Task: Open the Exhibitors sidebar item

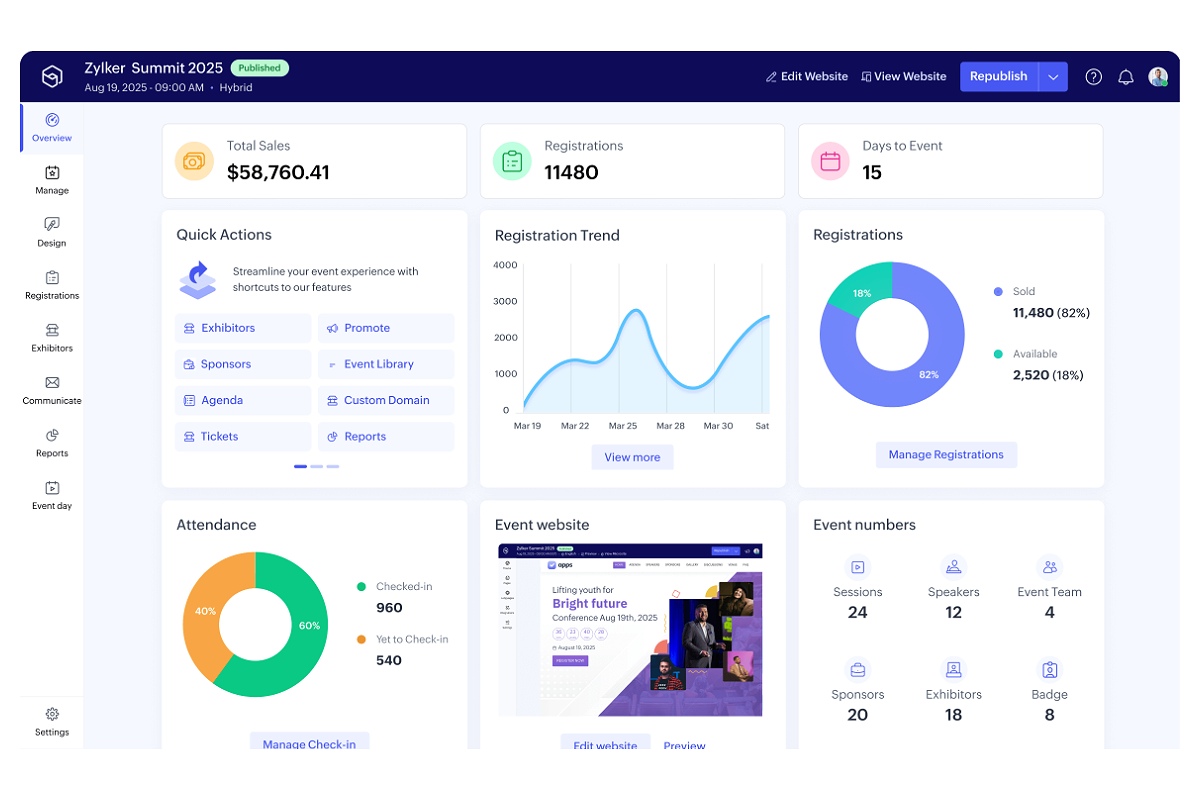Action: point(52,338)
